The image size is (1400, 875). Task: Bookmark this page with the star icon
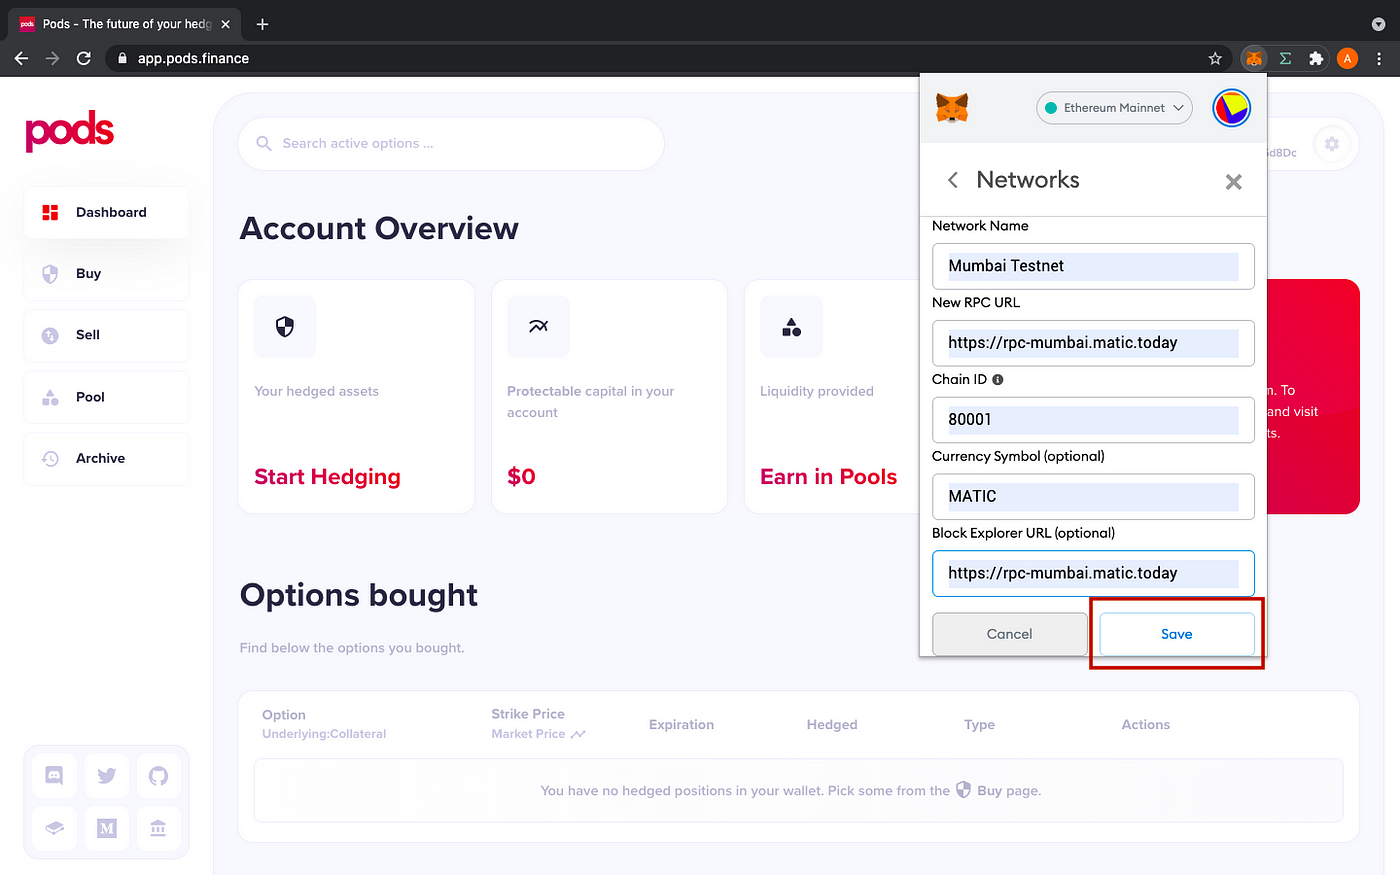1215,58
